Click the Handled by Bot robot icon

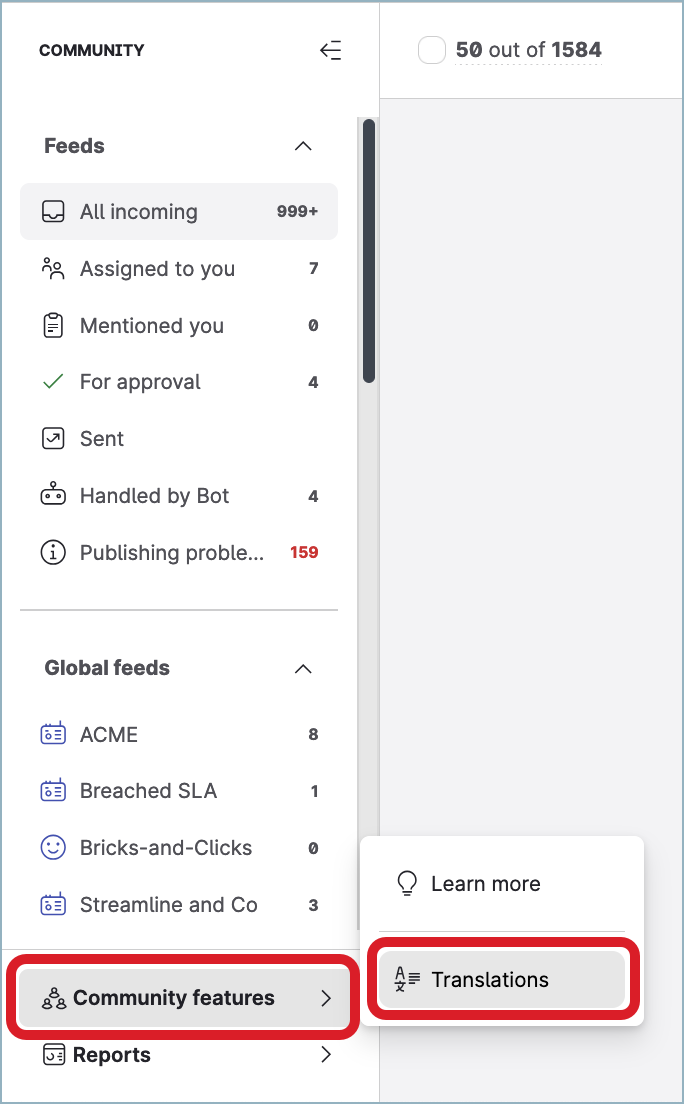53,495
